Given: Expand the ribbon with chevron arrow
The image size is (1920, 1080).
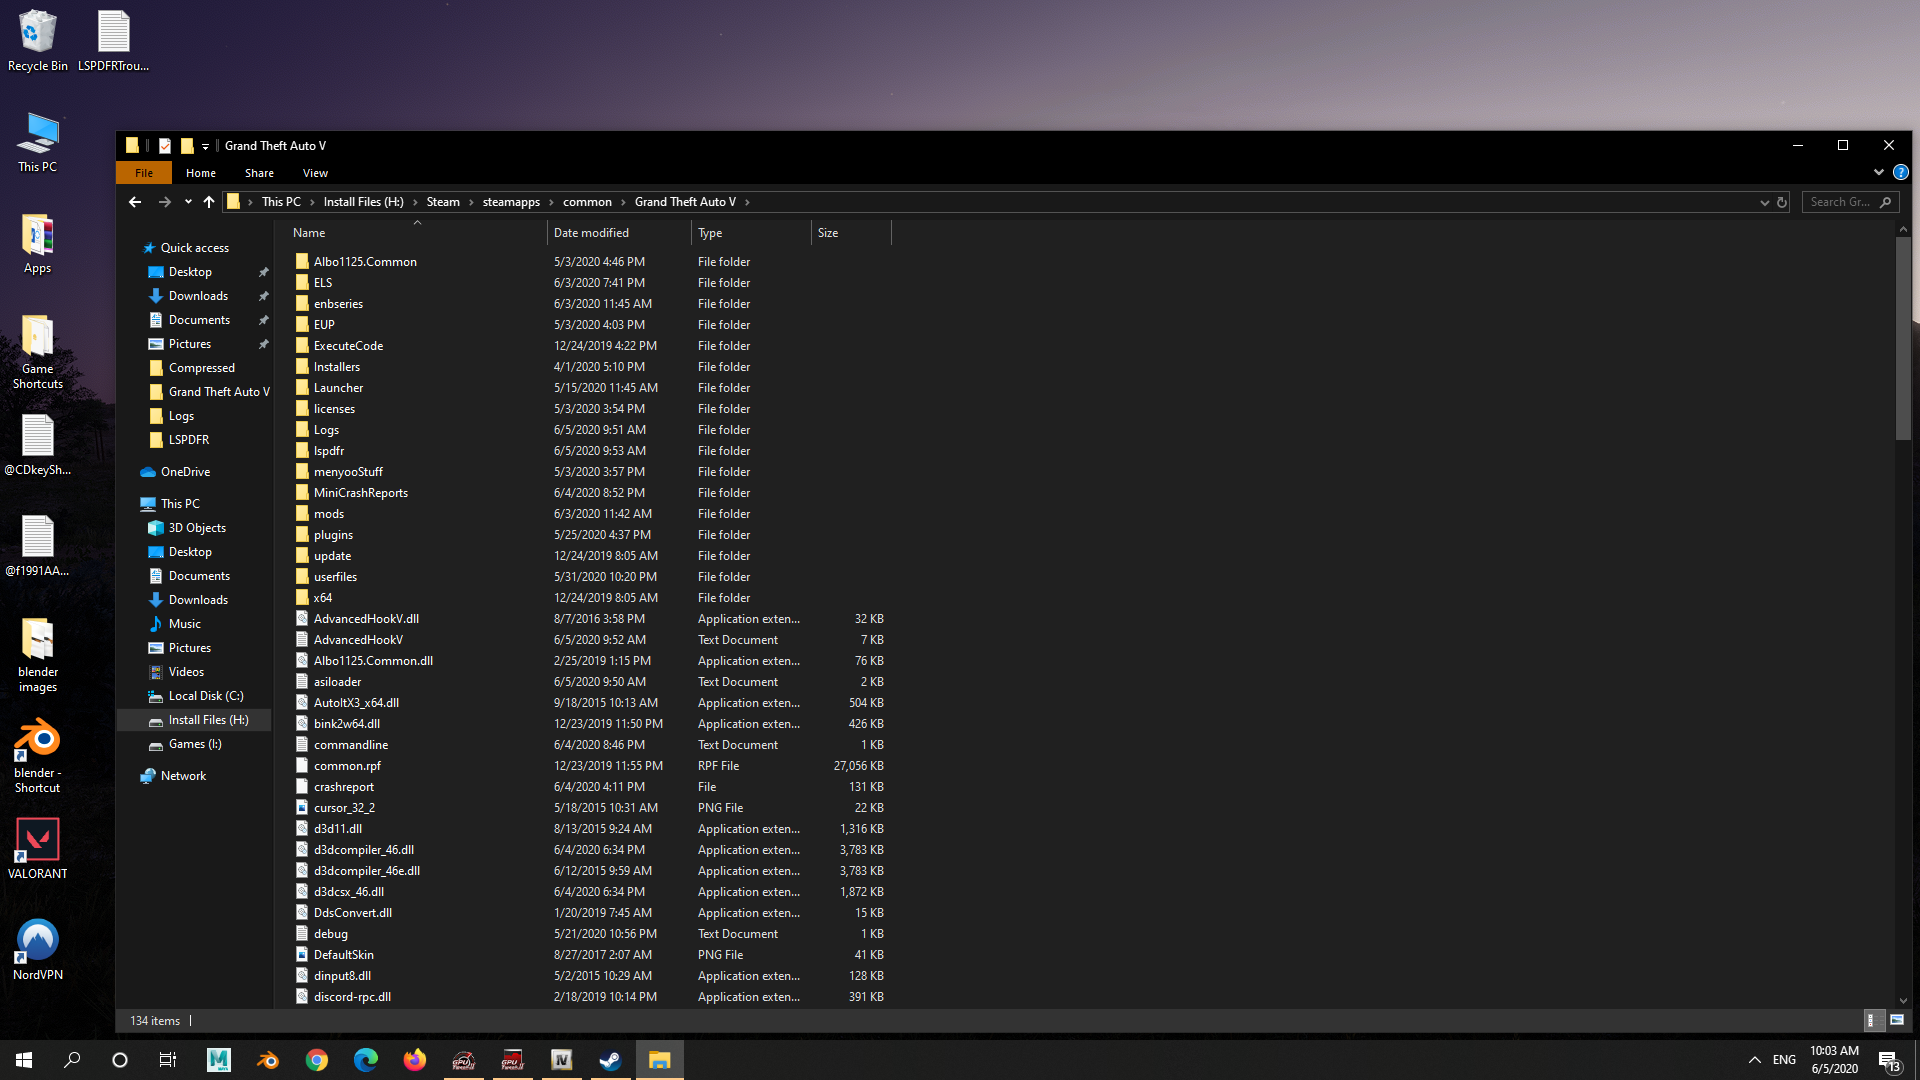Looking at the screenshot, I should tap(1878, 172).
